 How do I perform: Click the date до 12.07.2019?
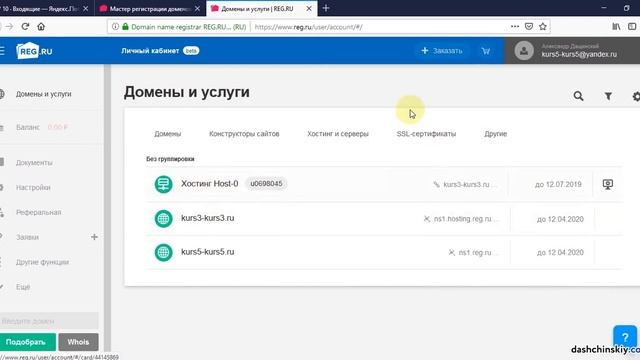coord(558,184)
